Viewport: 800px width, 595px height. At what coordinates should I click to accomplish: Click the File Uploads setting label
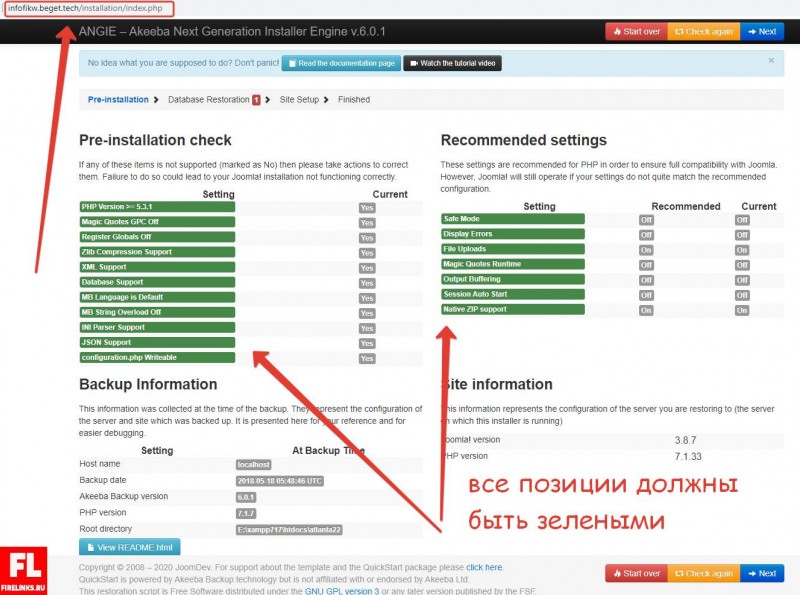click(x=513, y=249)
